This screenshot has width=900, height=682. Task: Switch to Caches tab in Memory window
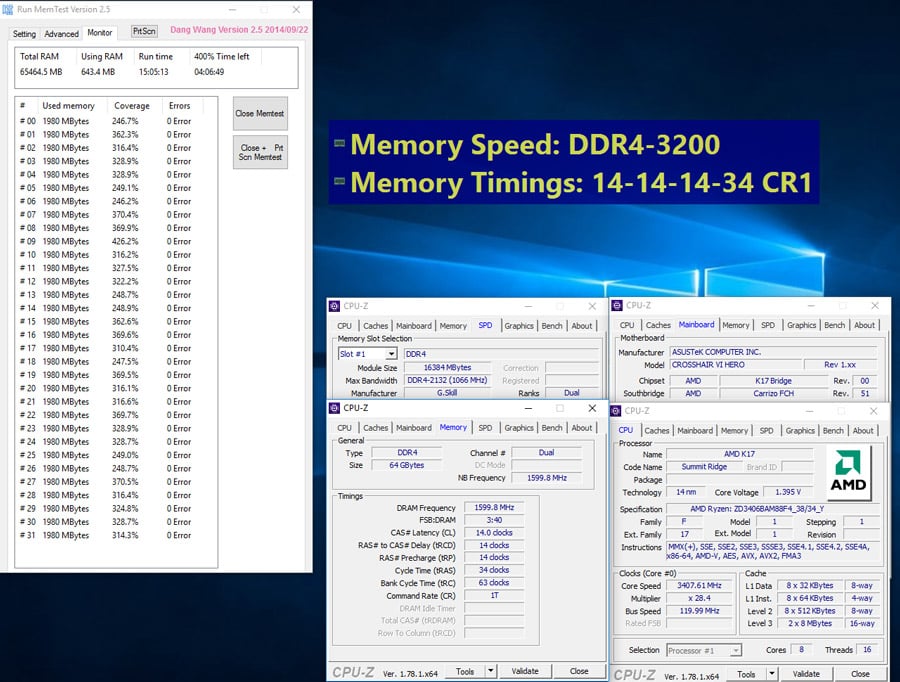[x=375, y=428]
